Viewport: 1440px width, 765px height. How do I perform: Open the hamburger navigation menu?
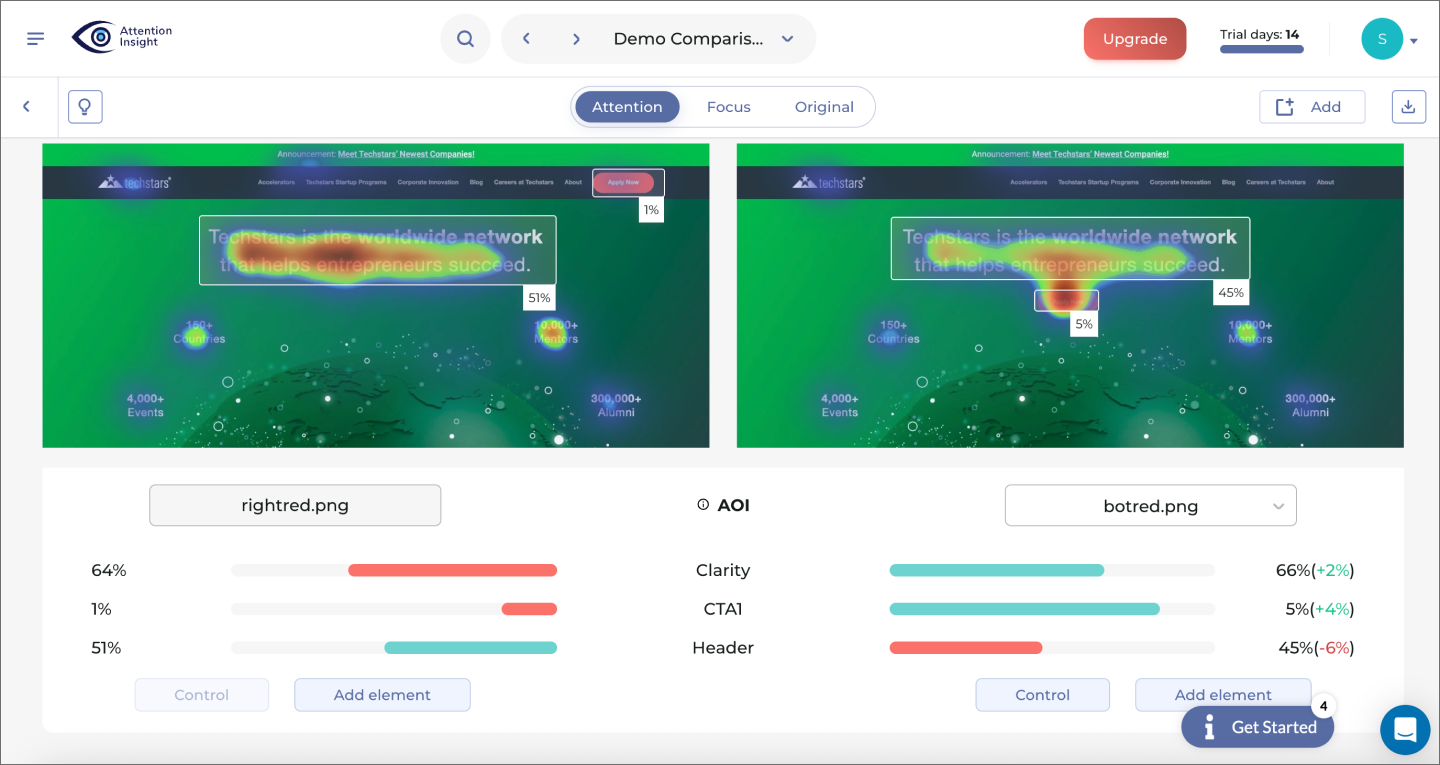coord(35,38)
